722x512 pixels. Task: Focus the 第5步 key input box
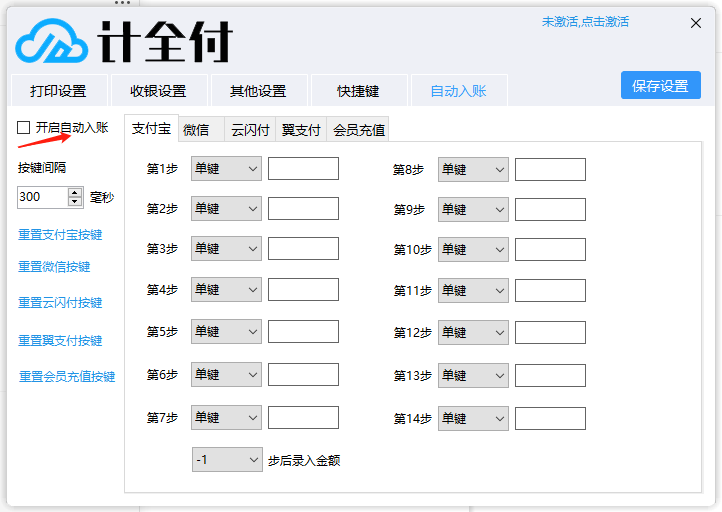click(303, 332)
